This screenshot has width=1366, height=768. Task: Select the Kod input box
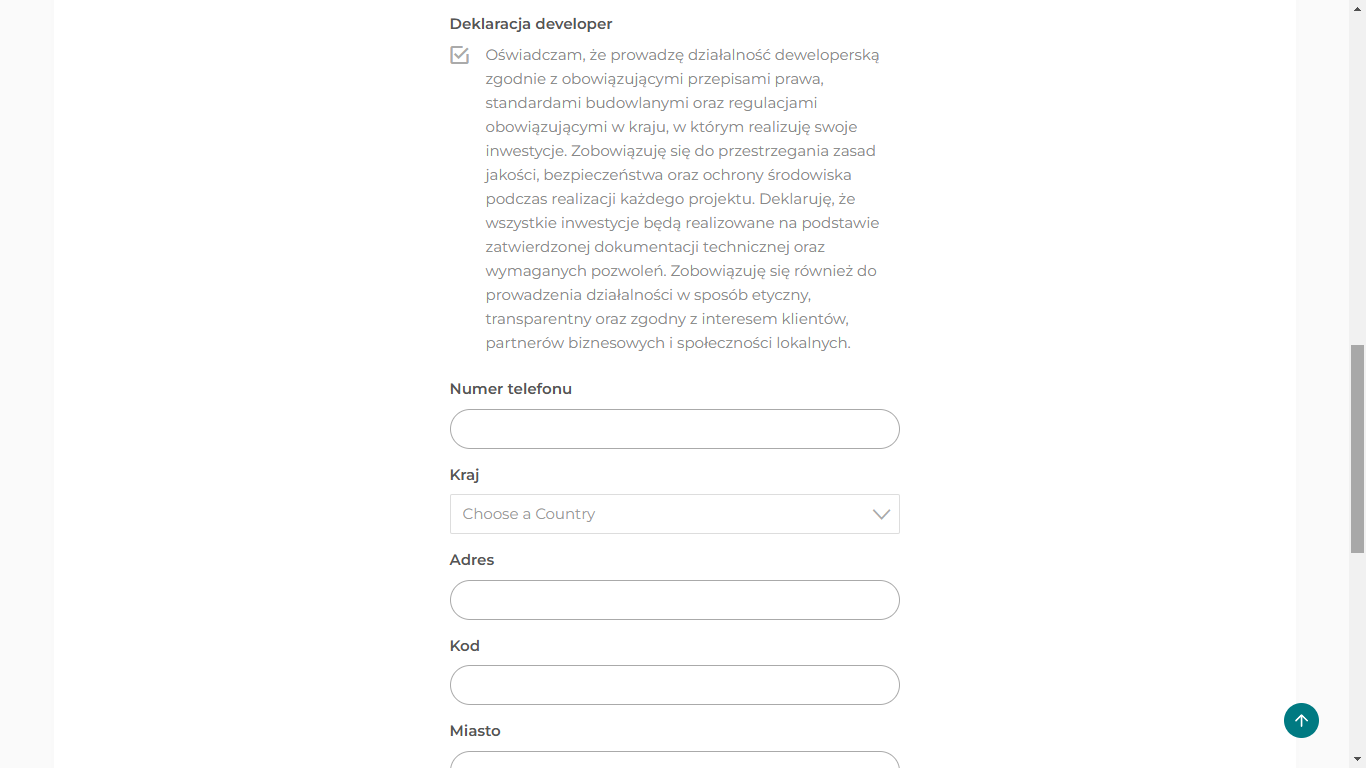click(675, 685)
